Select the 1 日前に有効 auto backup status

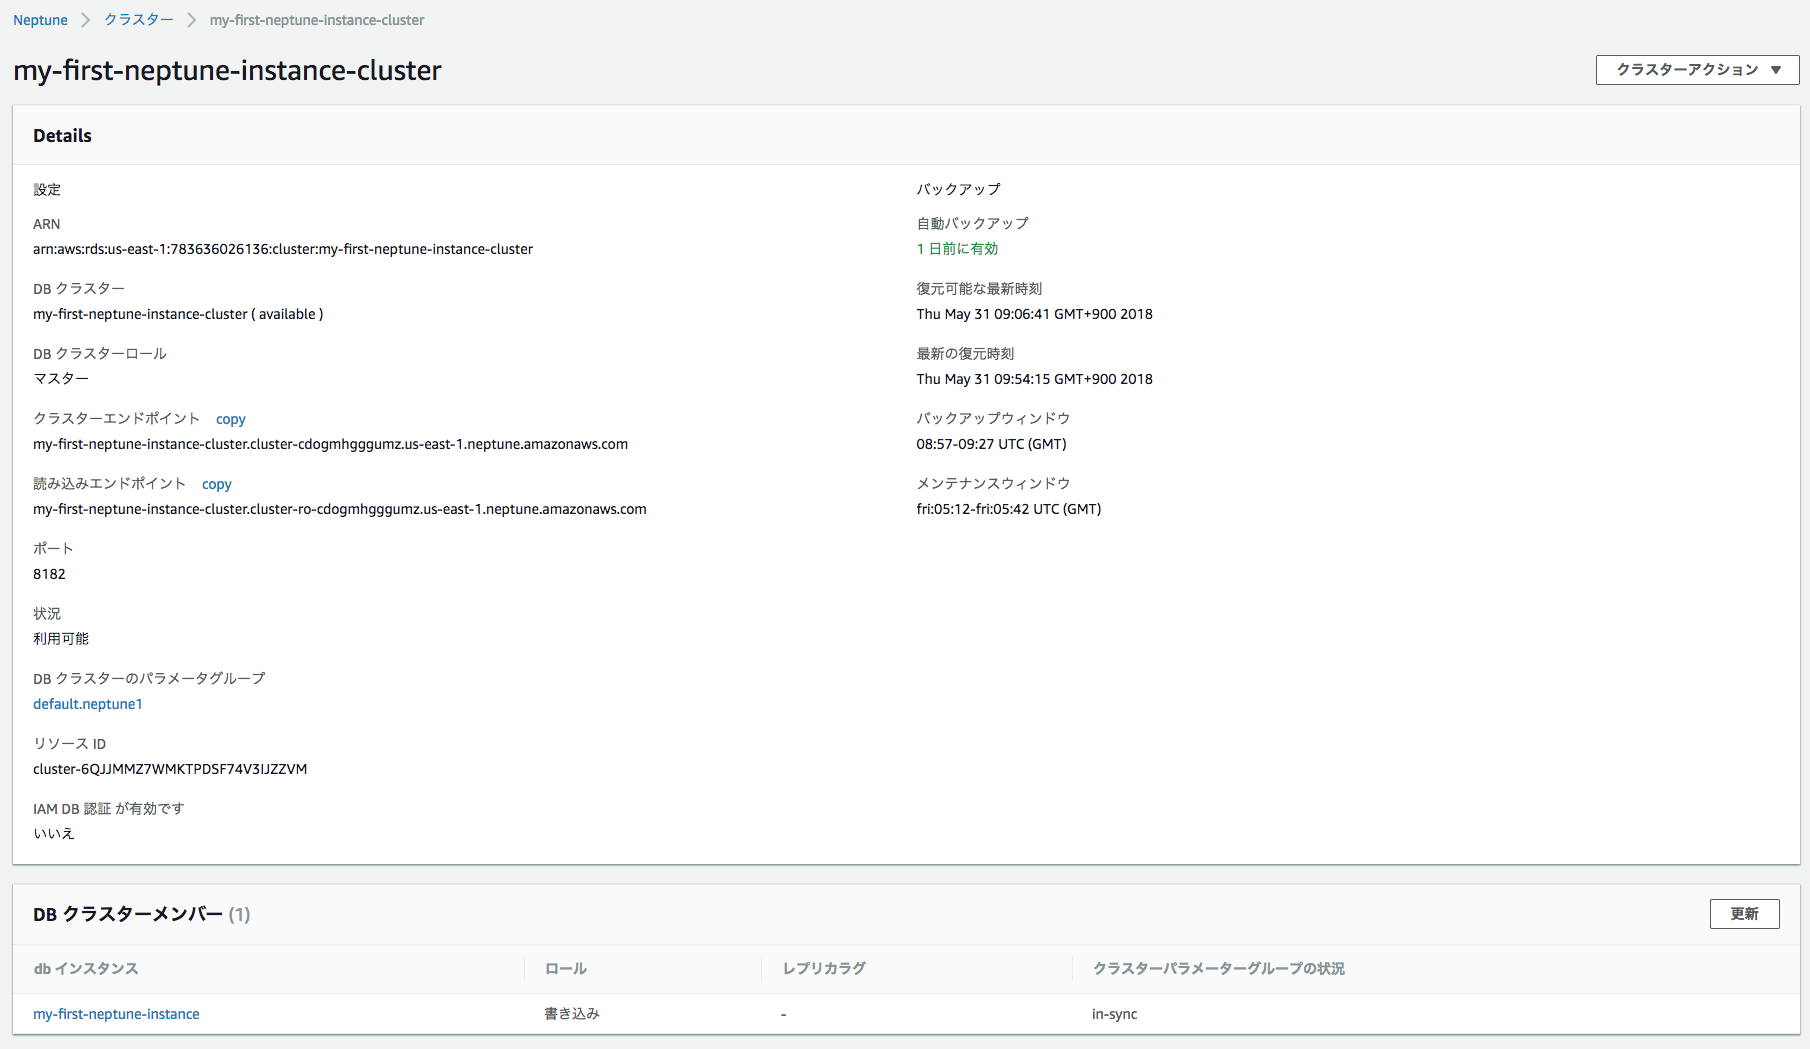coord(957,249)
